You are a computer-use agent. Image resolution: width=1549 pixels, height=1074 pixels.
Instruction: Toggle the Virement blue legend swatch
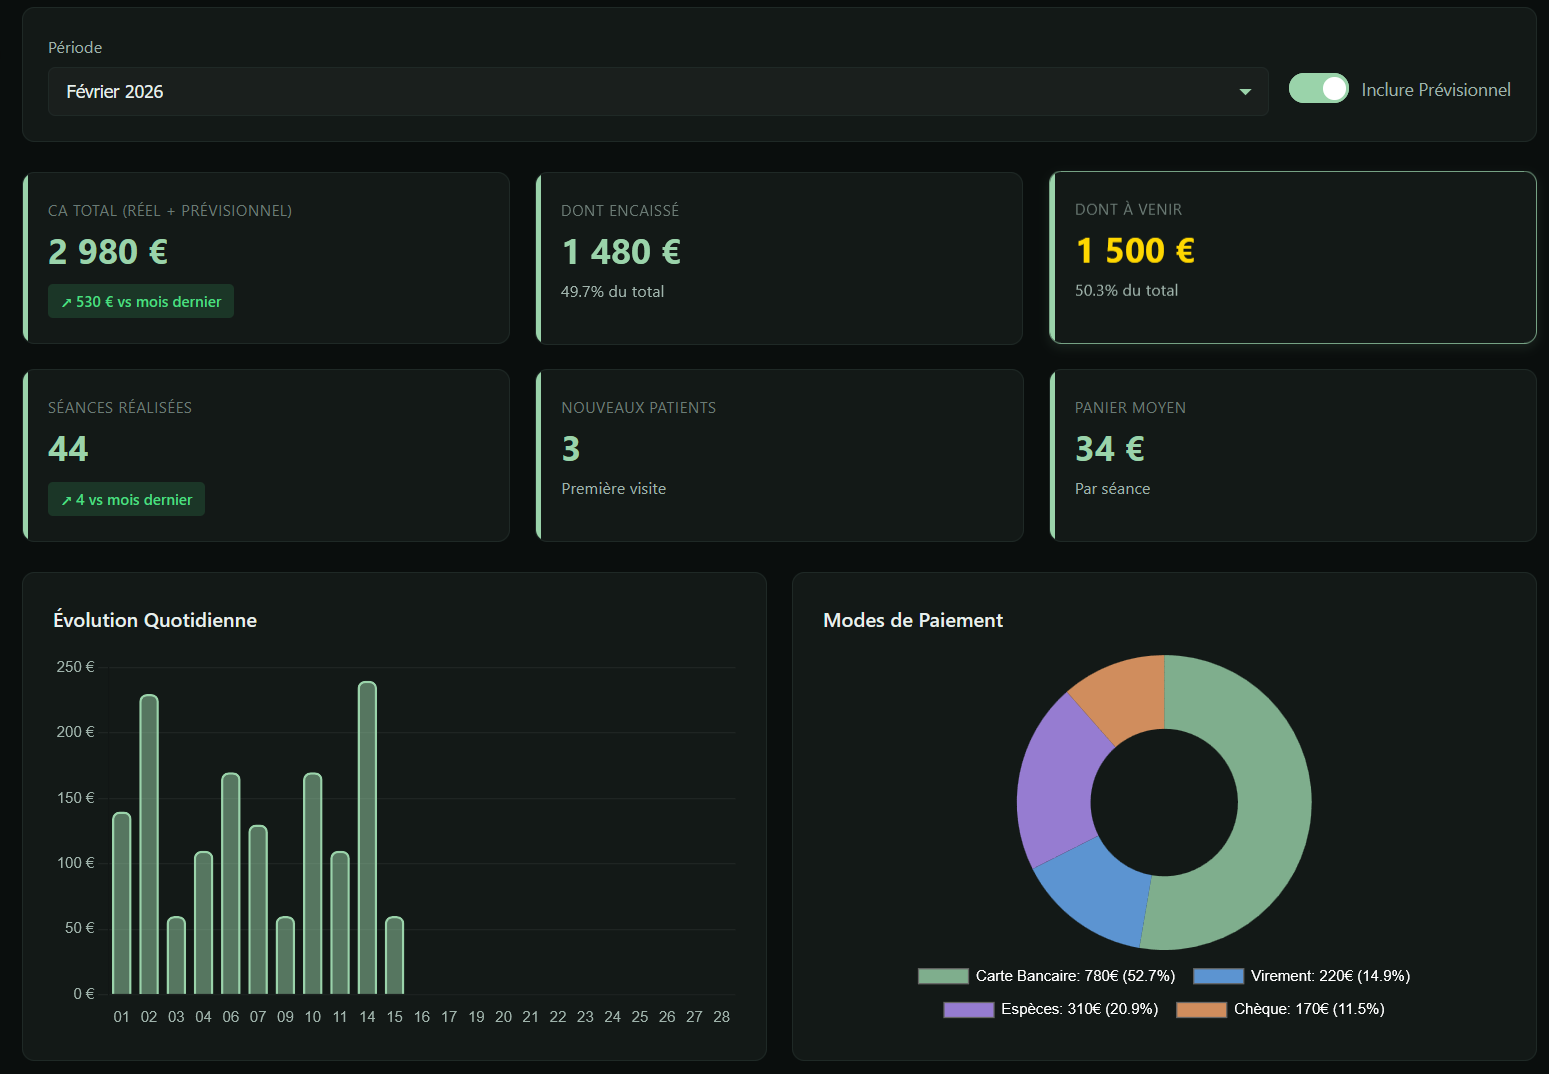click(1218, 976)
